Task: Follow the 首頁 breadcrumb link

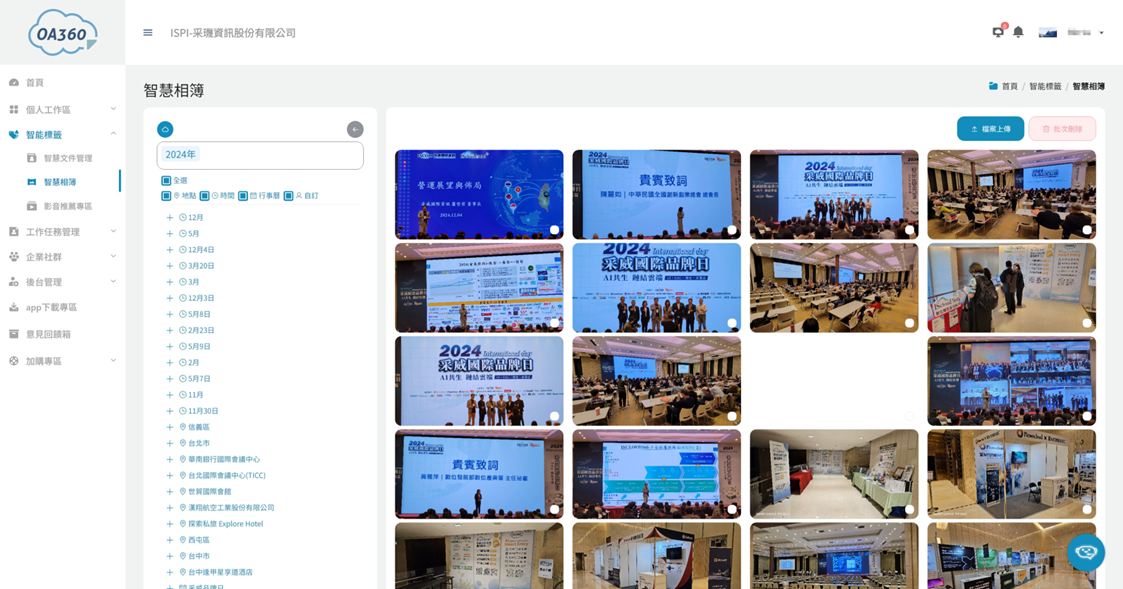Action: (1009, 86)
